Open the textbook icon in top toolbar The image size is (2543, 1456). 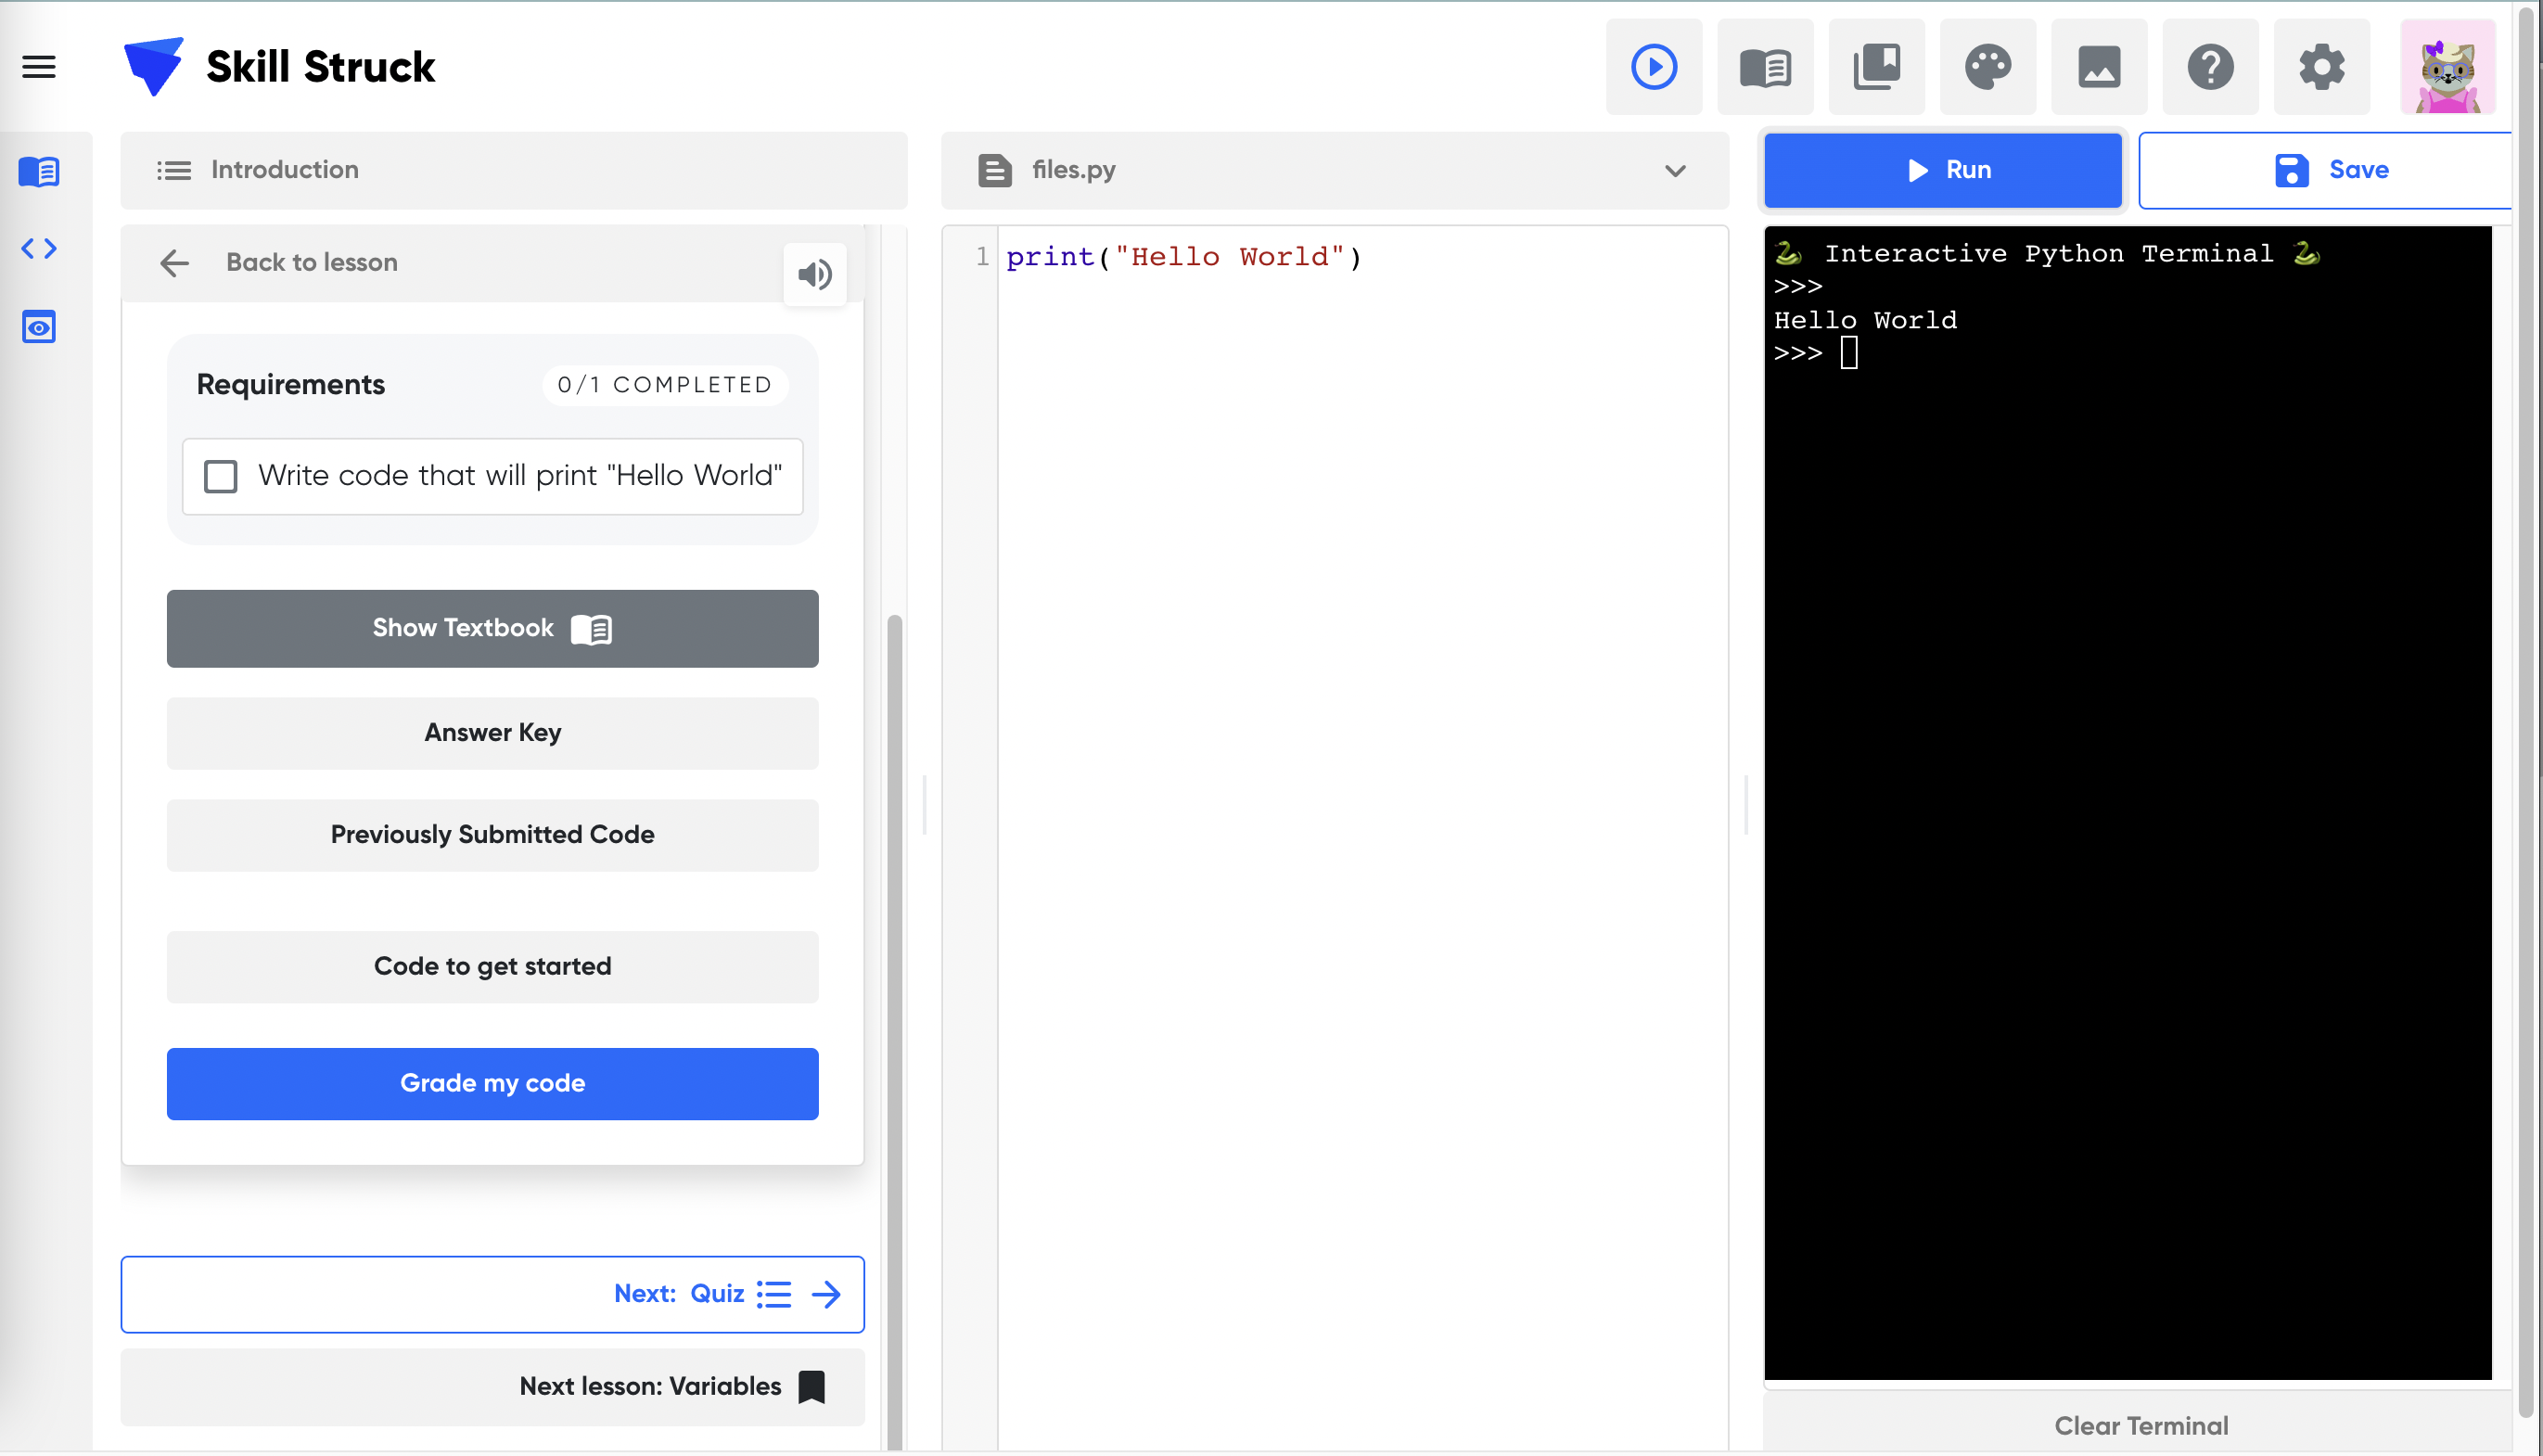point(1765,67)
